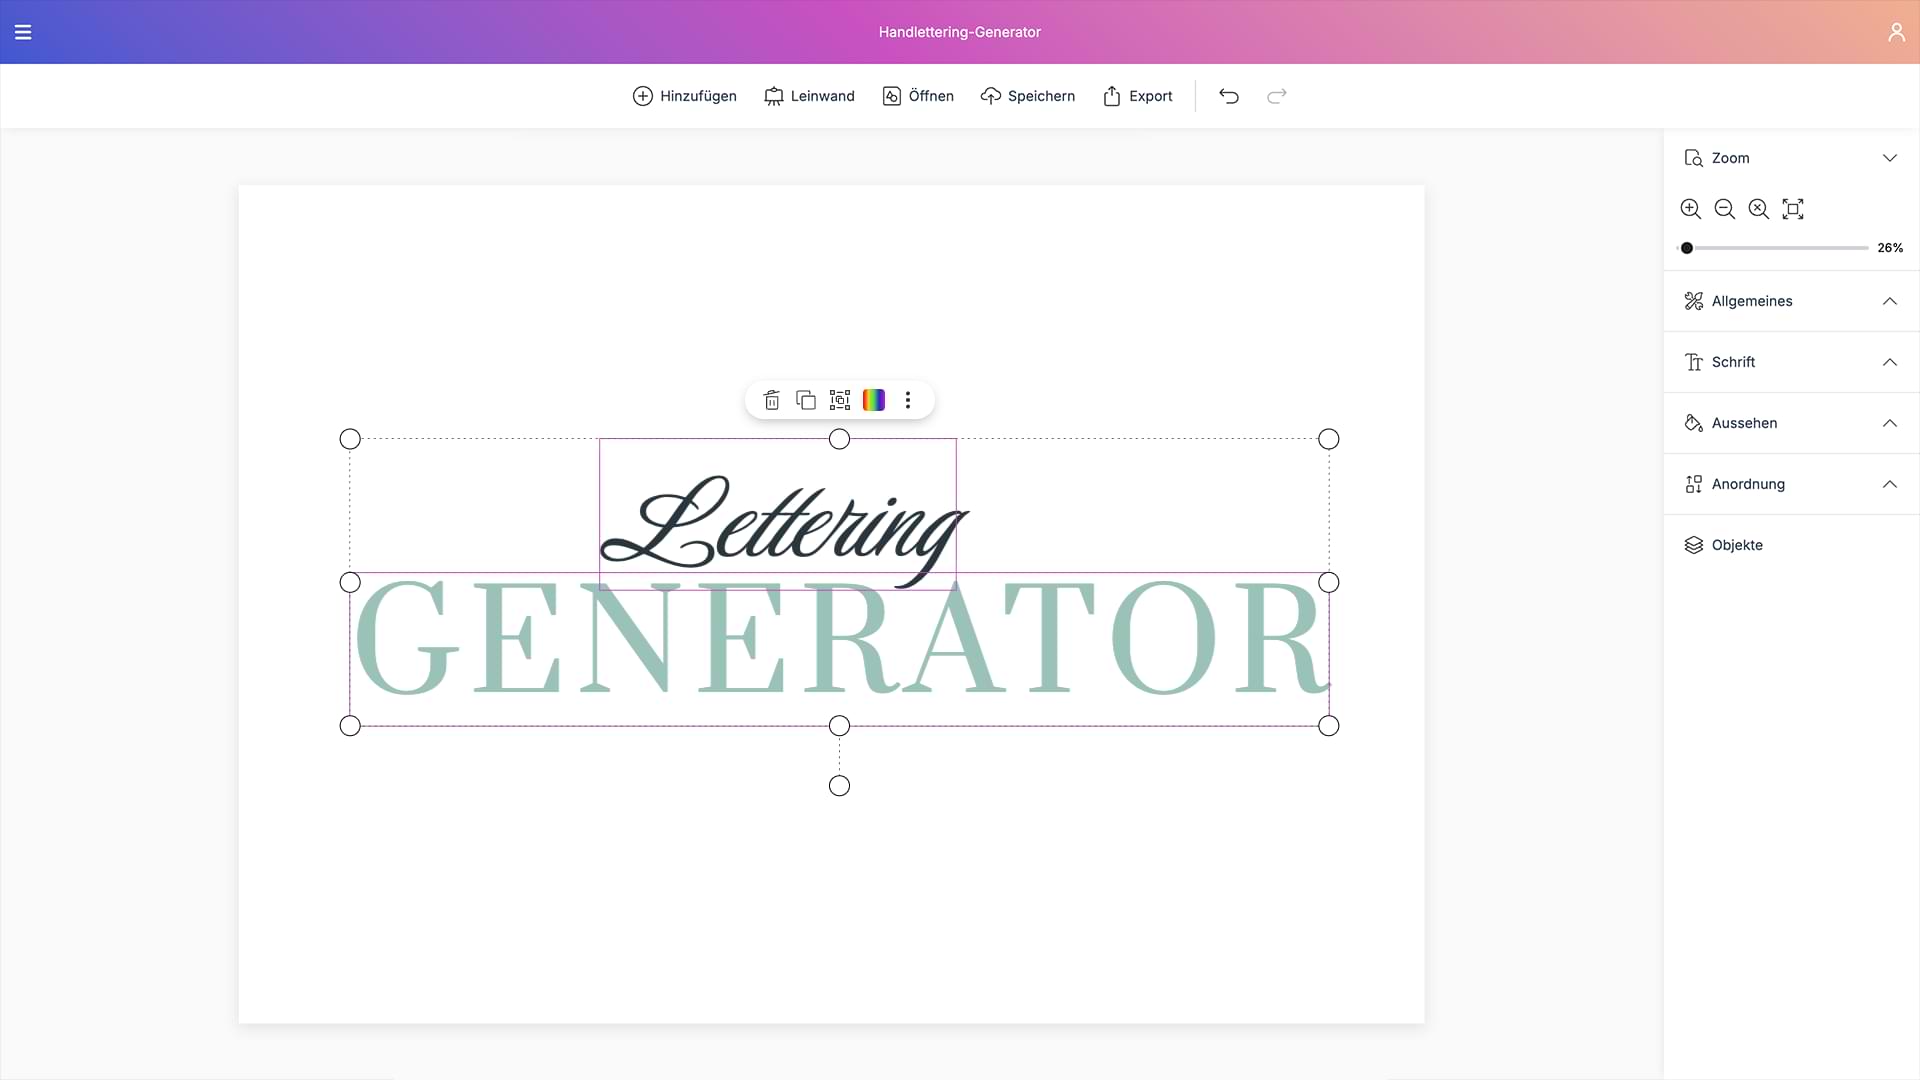Screen dimensions: 1920x1080
Task: Click the Aussehen paint bucket icon
Action: tap(1694, 423)
